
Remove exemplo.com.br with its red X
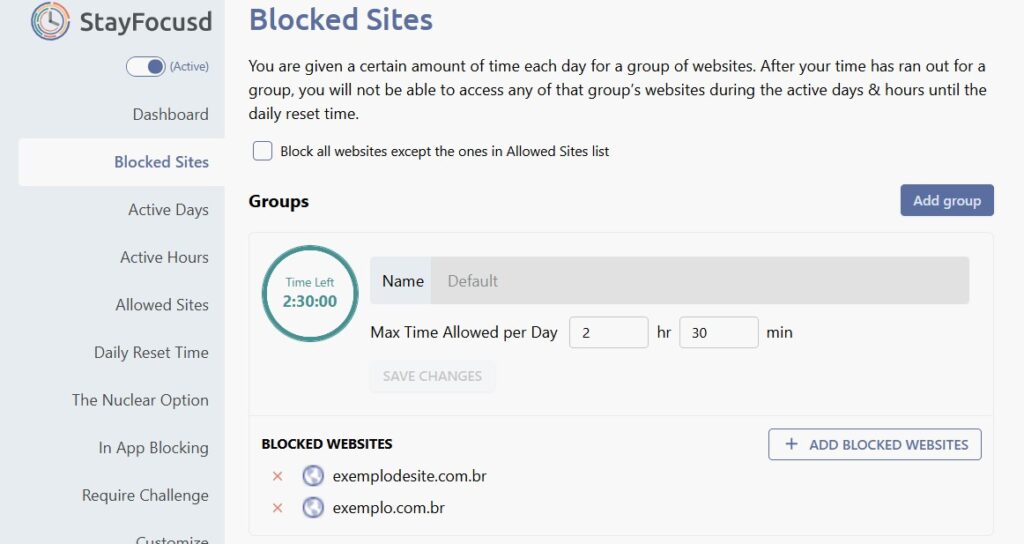click(x=278, y=507)
